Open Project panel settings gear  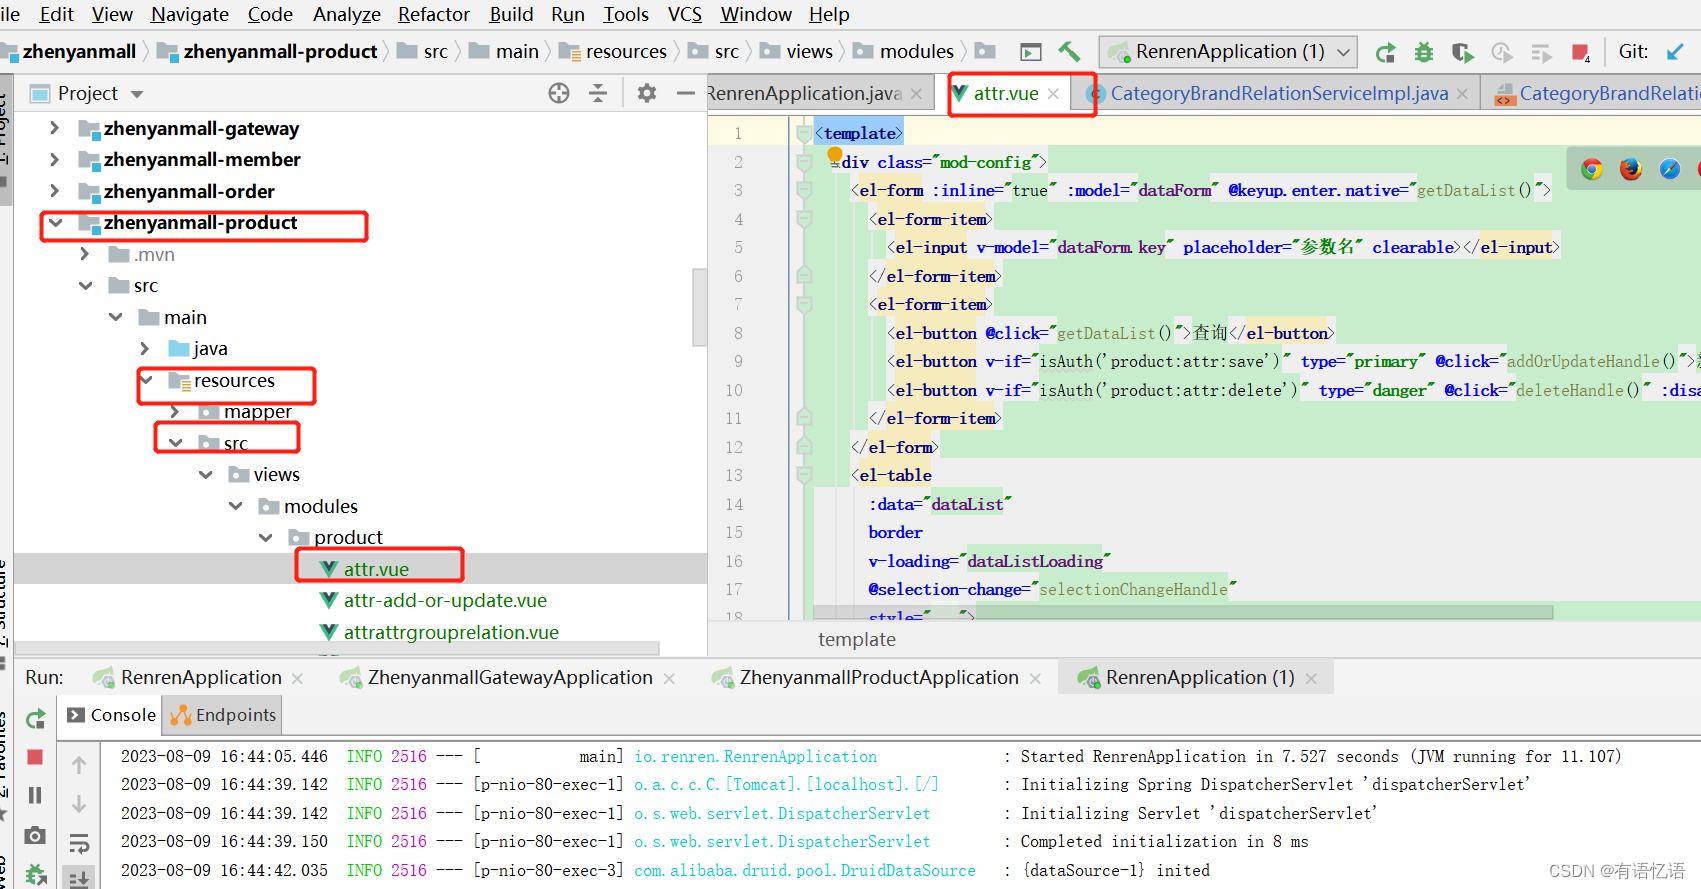click(x=647, y=93)
